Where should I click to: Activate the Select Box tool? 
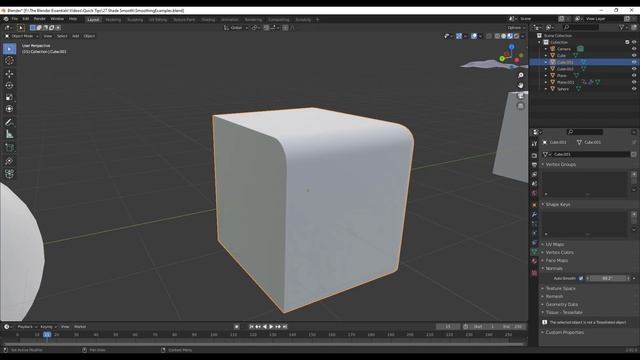pyautogui.click(x=9, y=49)
